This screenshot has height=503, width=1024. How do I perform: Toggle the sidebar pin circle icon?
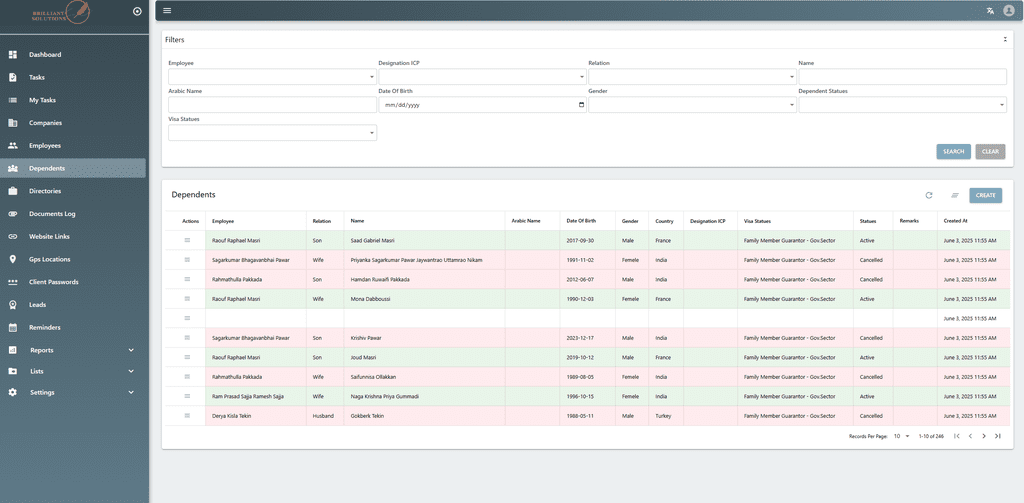coord(136,11)
